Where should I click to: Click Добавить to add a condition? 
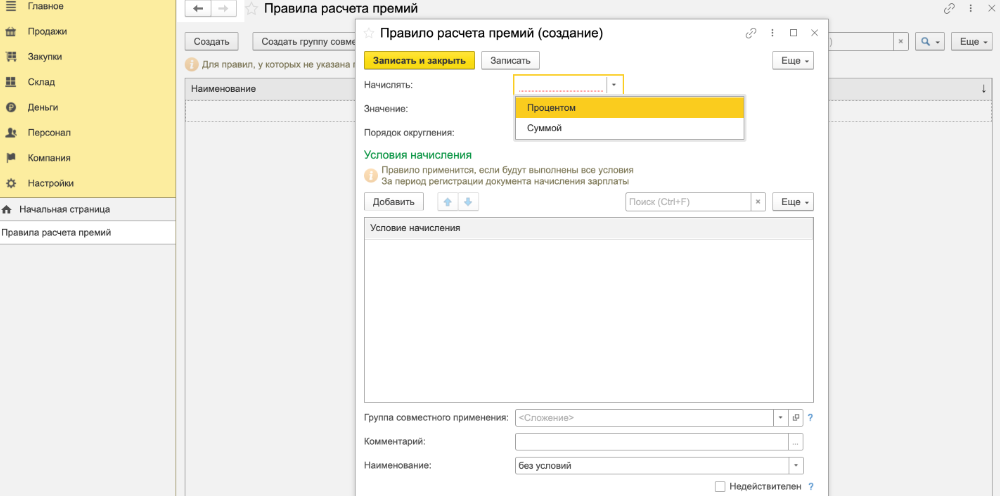(393, 201)
